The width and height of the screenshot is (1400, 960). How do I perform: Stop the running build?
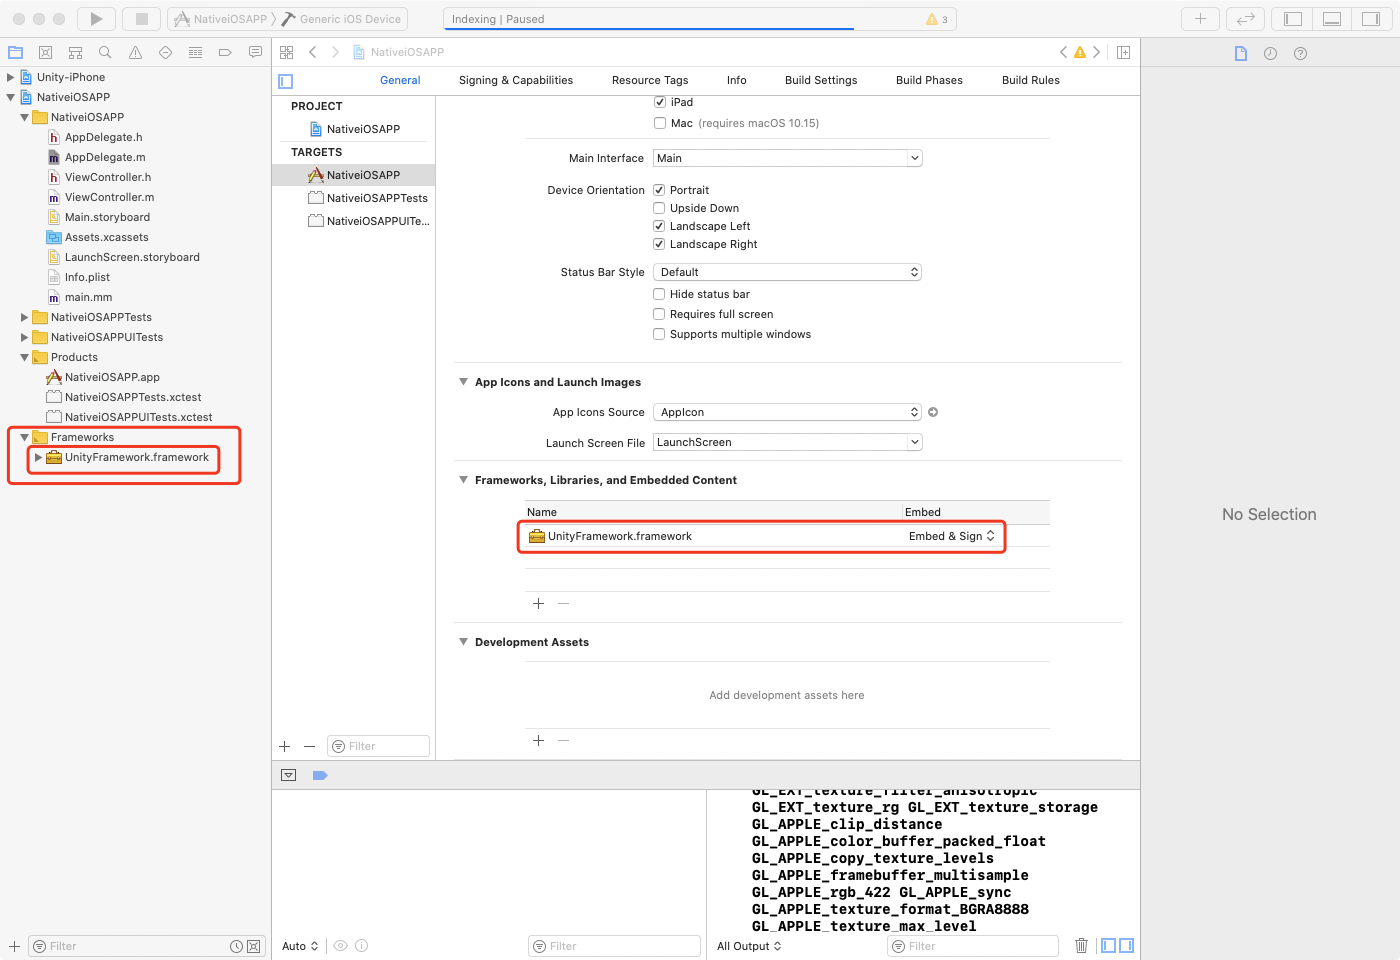[141, 19]
